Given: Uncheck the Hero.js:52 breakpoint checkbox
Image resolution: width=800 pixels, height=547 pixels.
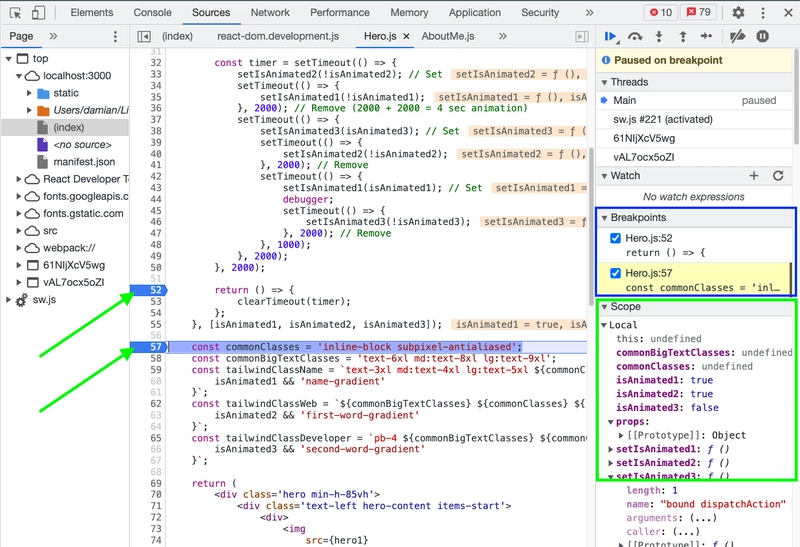Looking at the screenshot, I should click(615, 238).
